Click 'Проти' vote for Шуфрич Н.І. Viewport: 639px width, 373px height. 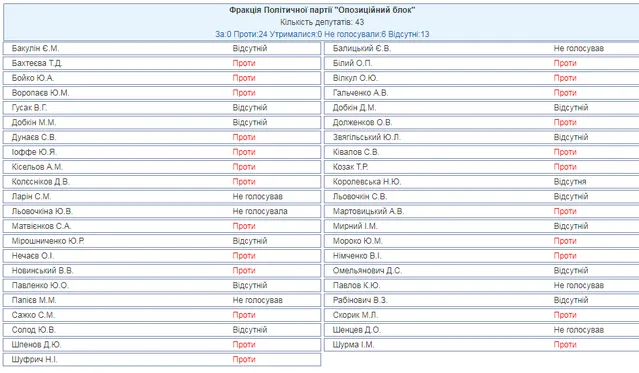point(244,360)
